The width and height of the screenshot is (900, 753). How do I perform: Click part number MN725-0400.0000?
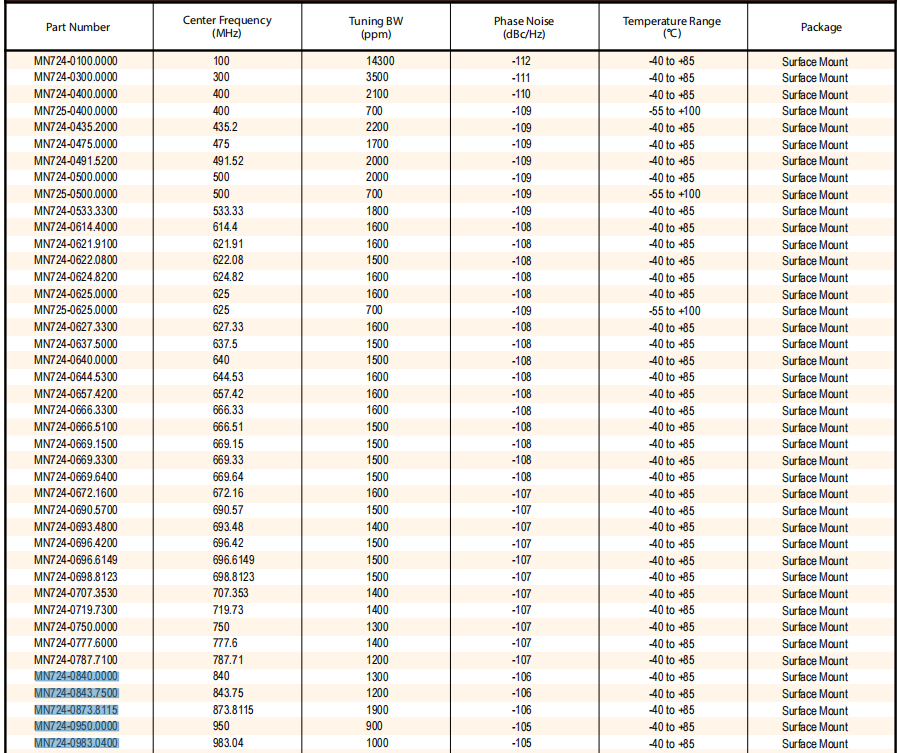point(76,111)
